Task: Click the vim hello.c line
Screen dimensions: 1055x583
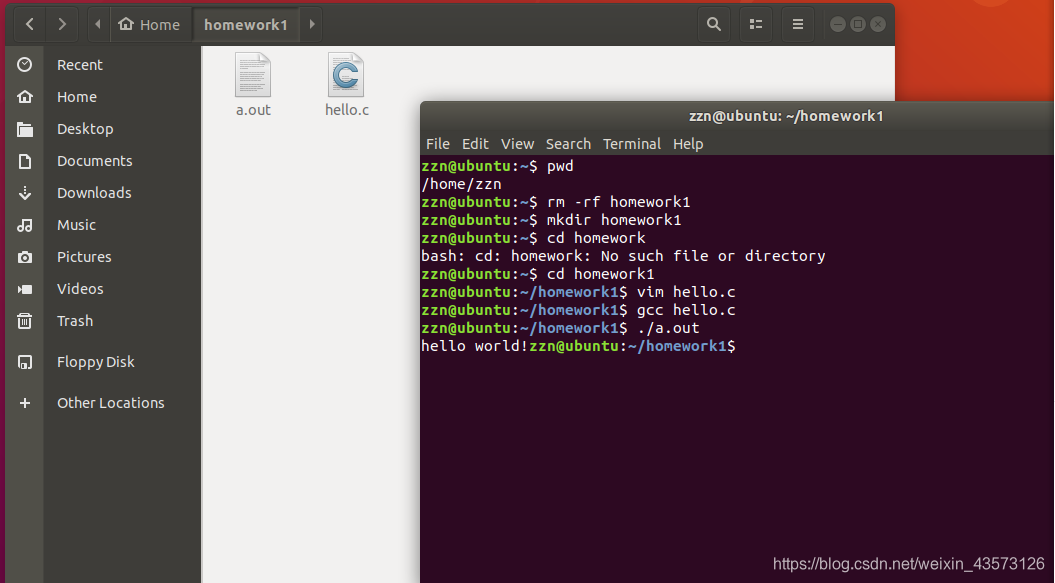Action: pos(578,292)
